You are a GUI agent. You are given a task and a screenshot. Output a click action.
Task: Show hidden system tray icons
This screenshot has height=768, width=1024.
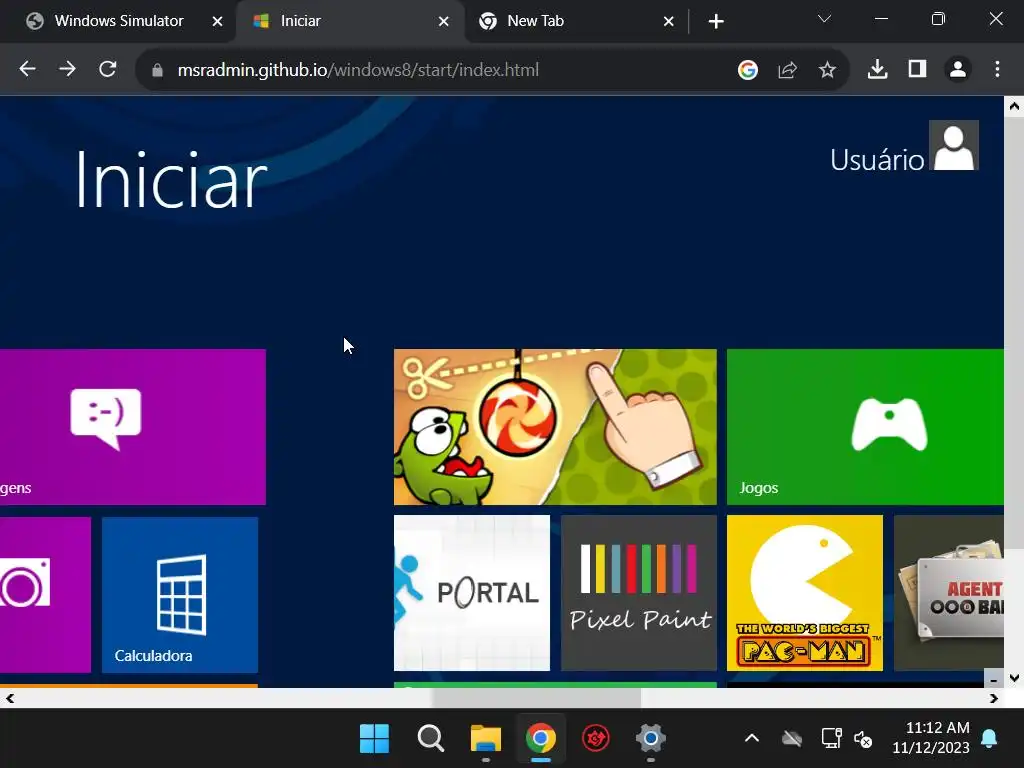[x=752, y=739]
